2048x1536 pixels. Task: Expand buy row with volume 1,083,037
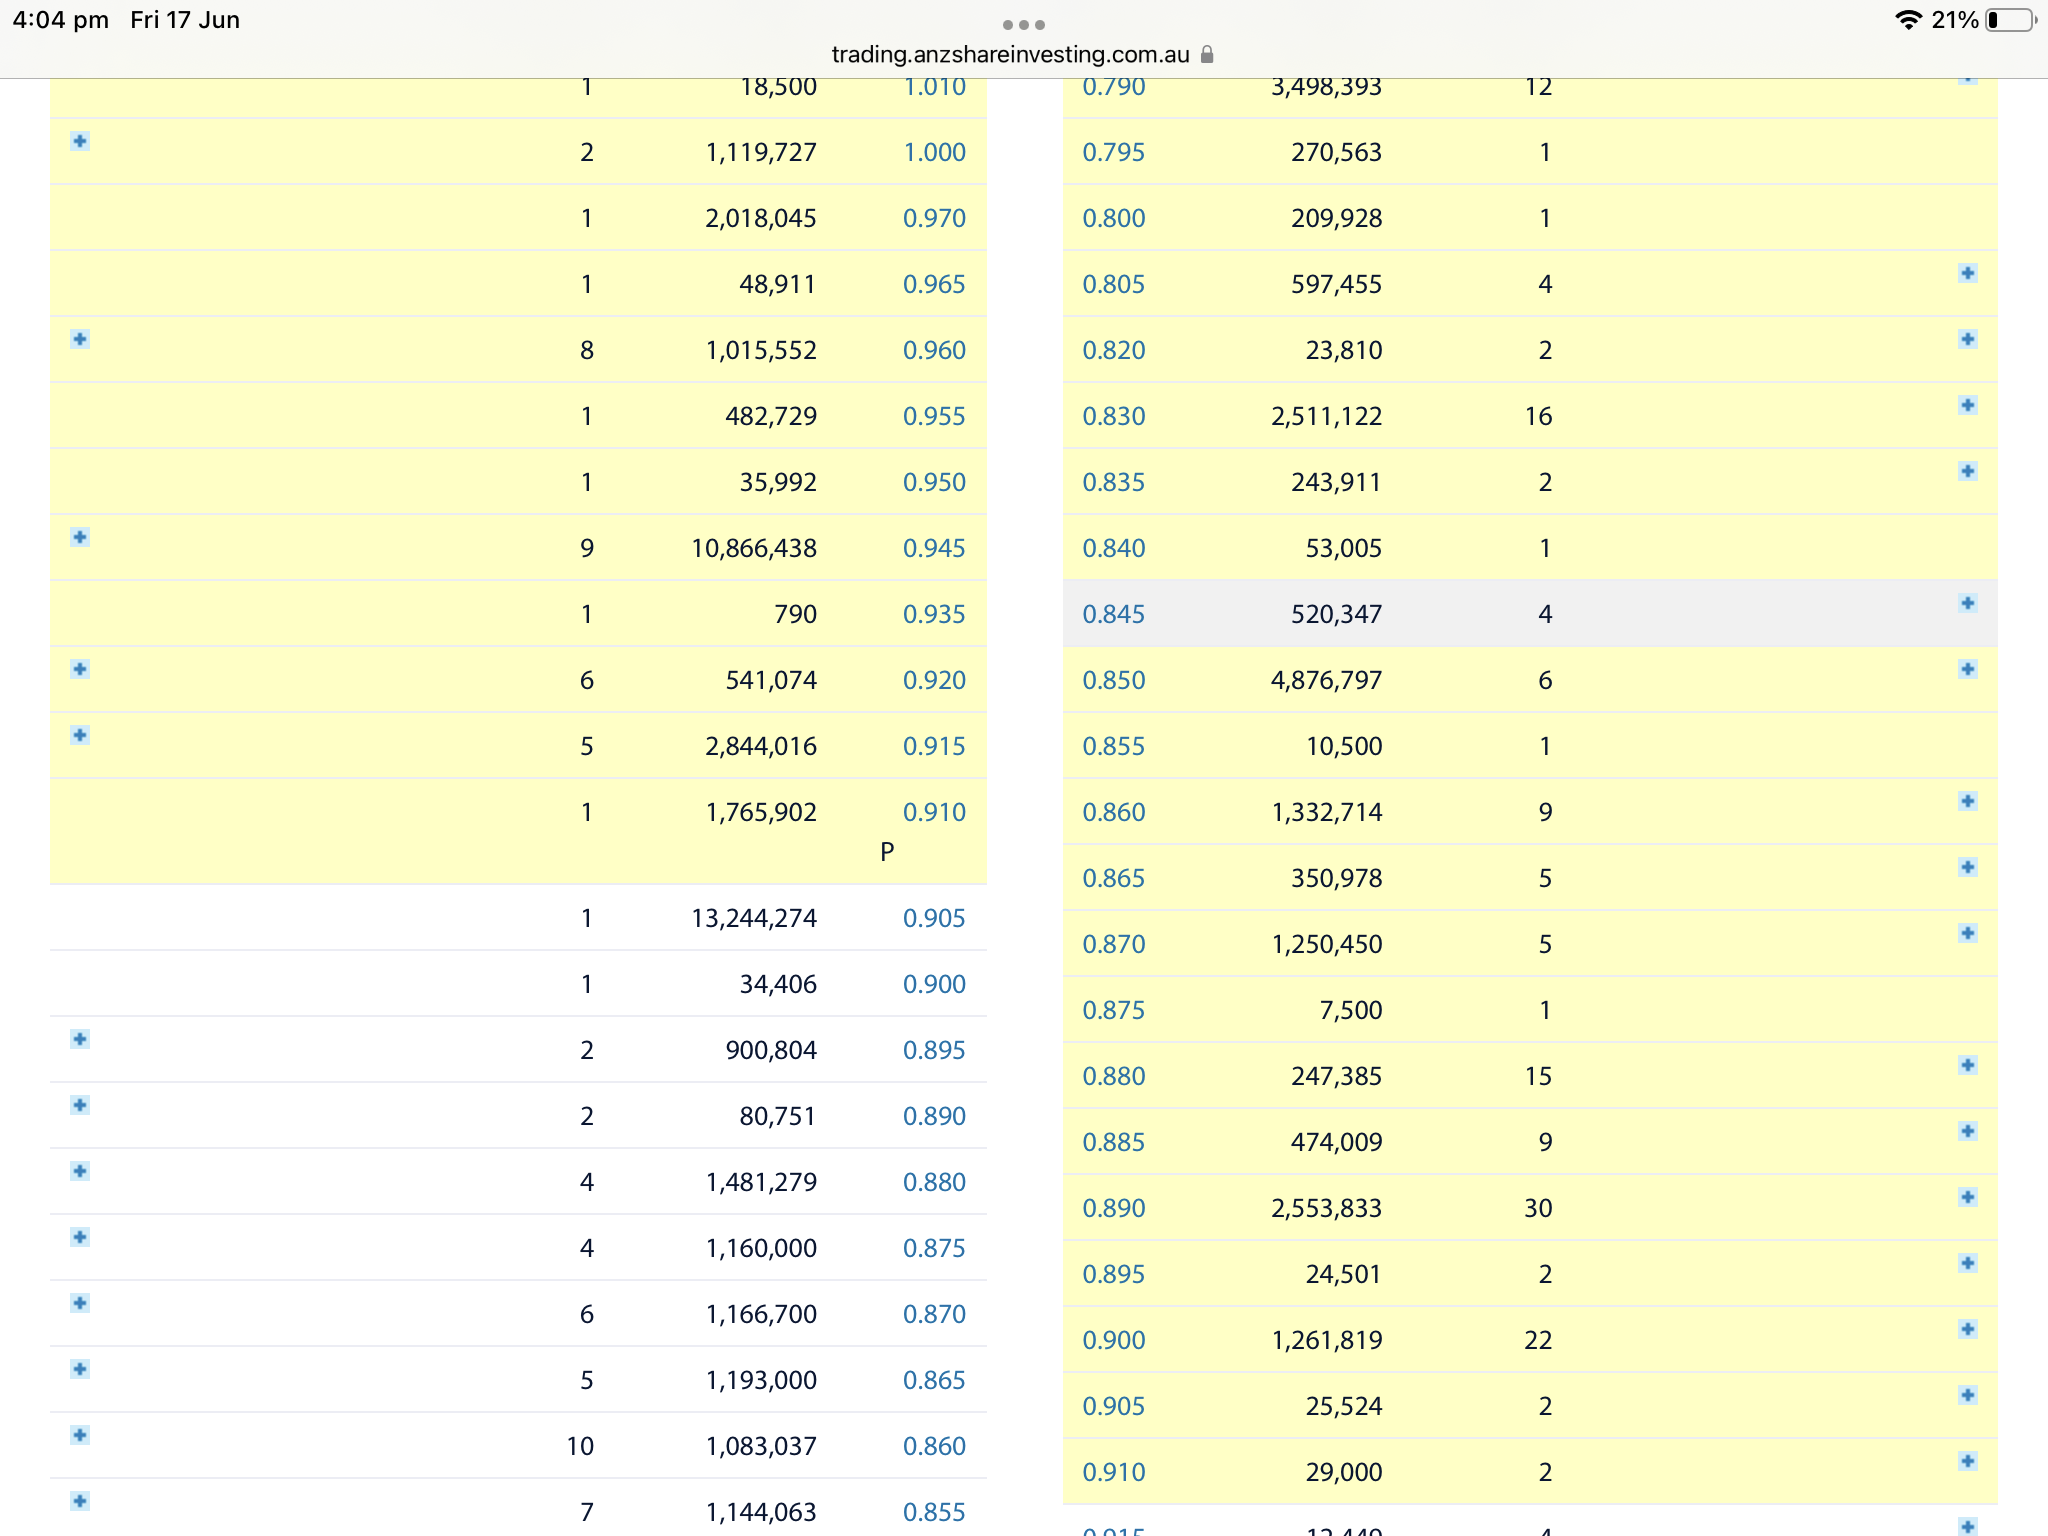click(x=80, y=1435)
